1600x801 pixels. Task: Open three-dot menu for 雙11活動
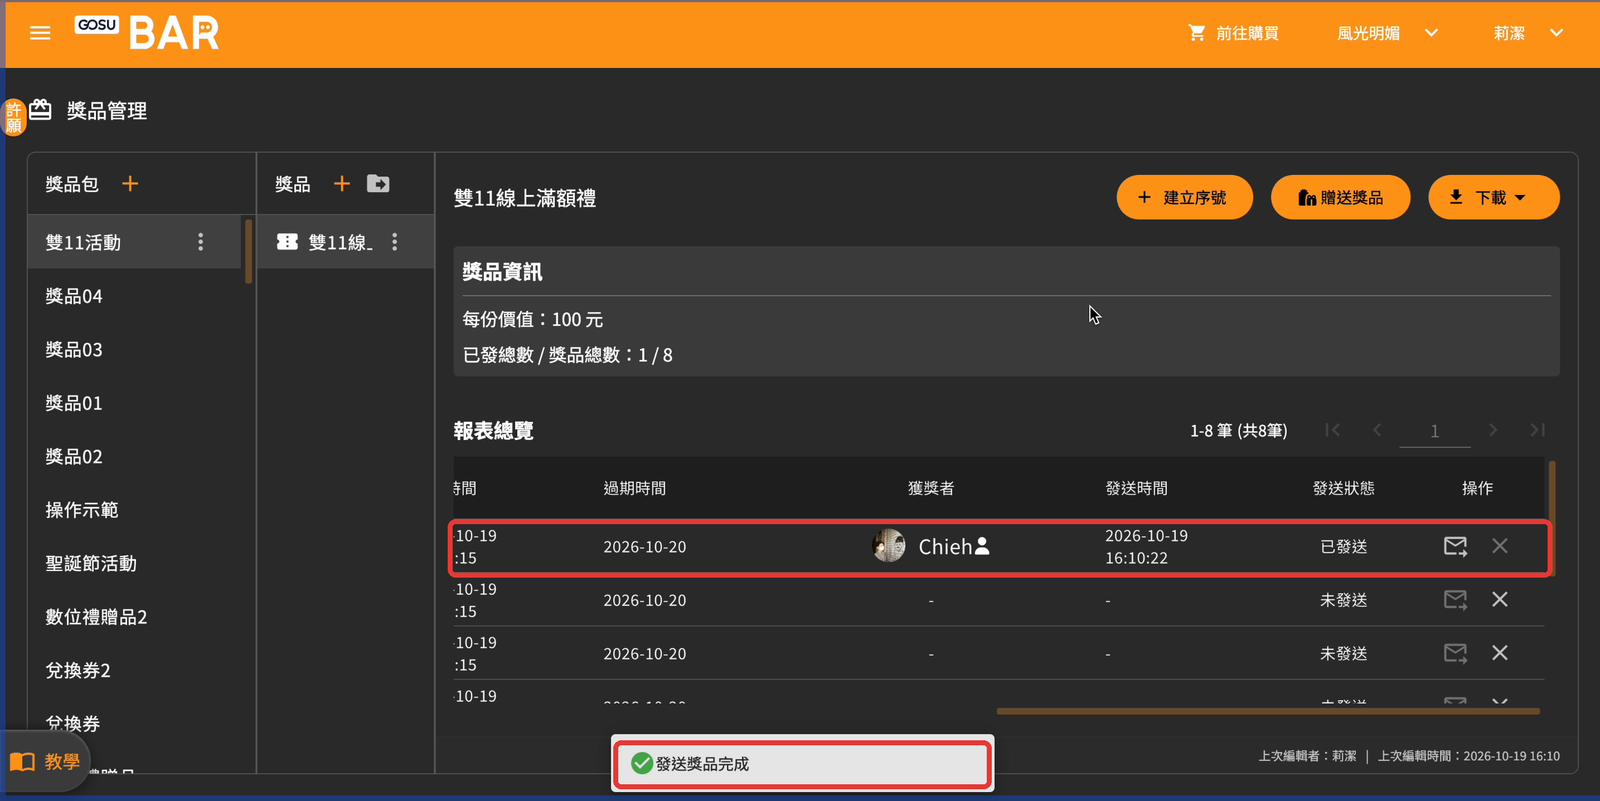201,242
